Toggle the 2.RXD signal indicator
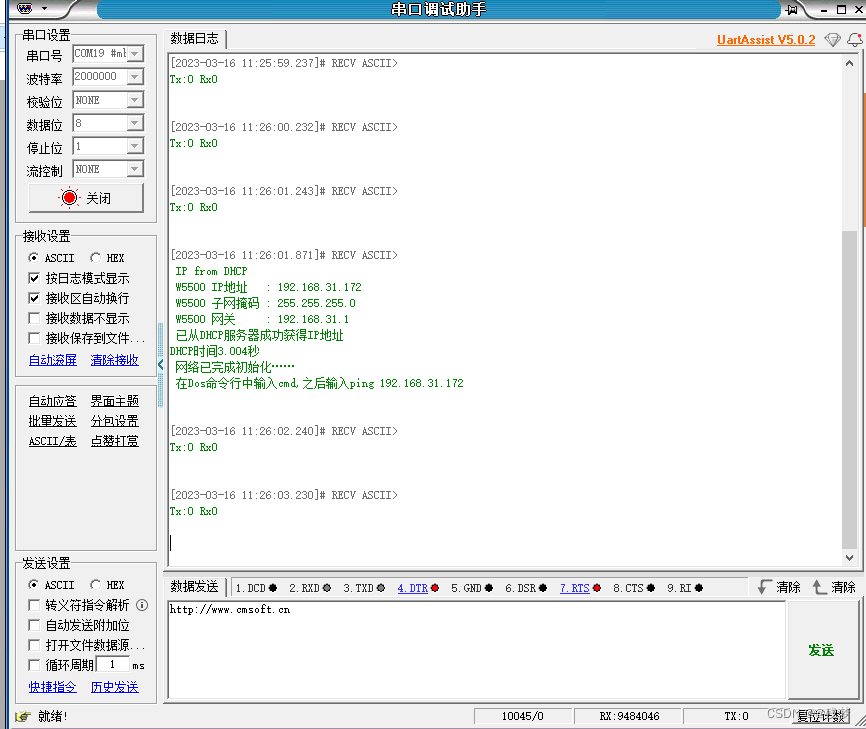Image resolution: width=866 pixels, height=729 pixels. coord(327,588)
